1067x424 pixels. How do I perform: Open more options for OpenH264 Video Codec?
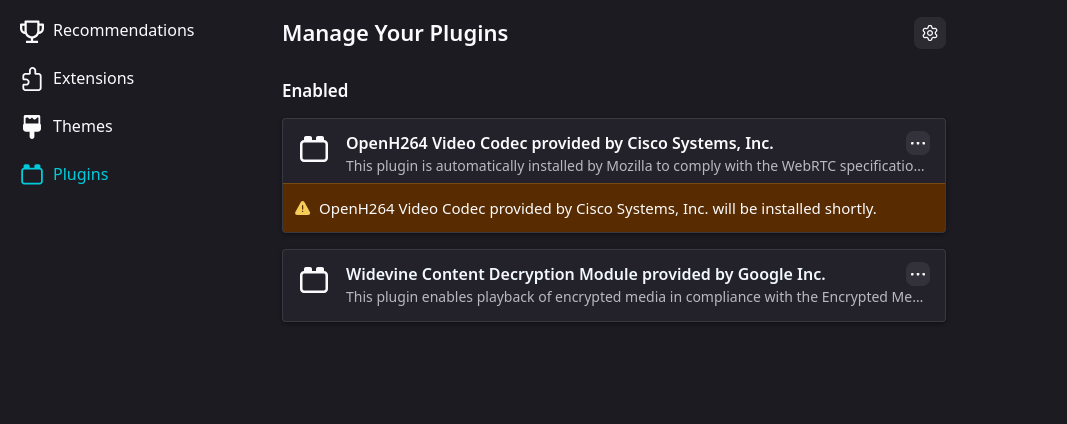(x=918, y=143)
